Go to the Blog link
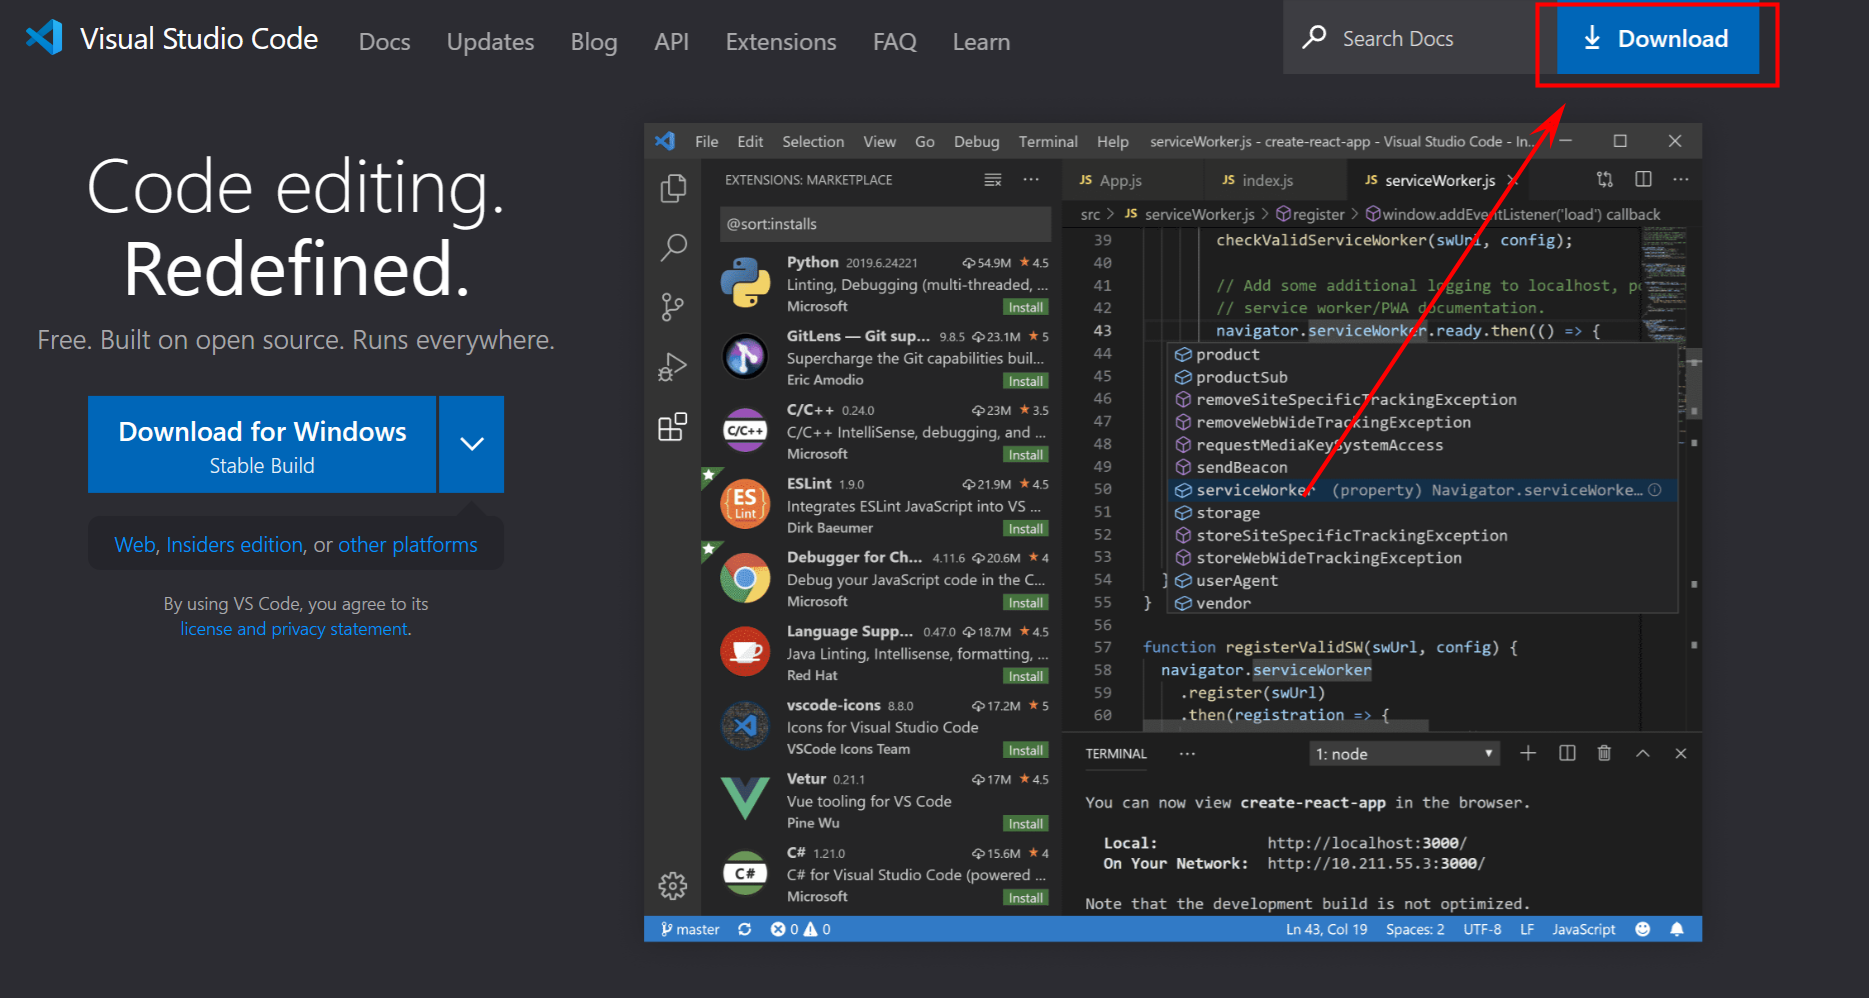Image resolution: width=1869 pixels, height=998 pixels. tap(594, 42)
